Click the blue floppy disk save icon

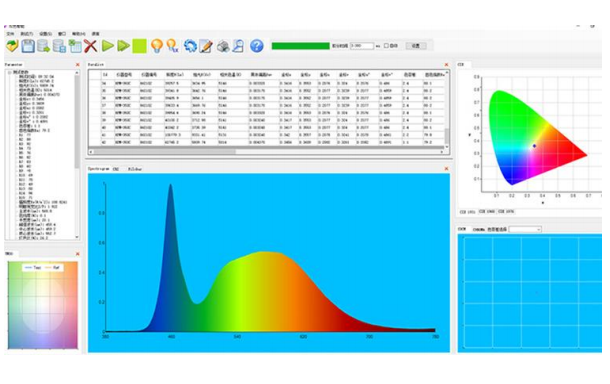pos(28,46)
